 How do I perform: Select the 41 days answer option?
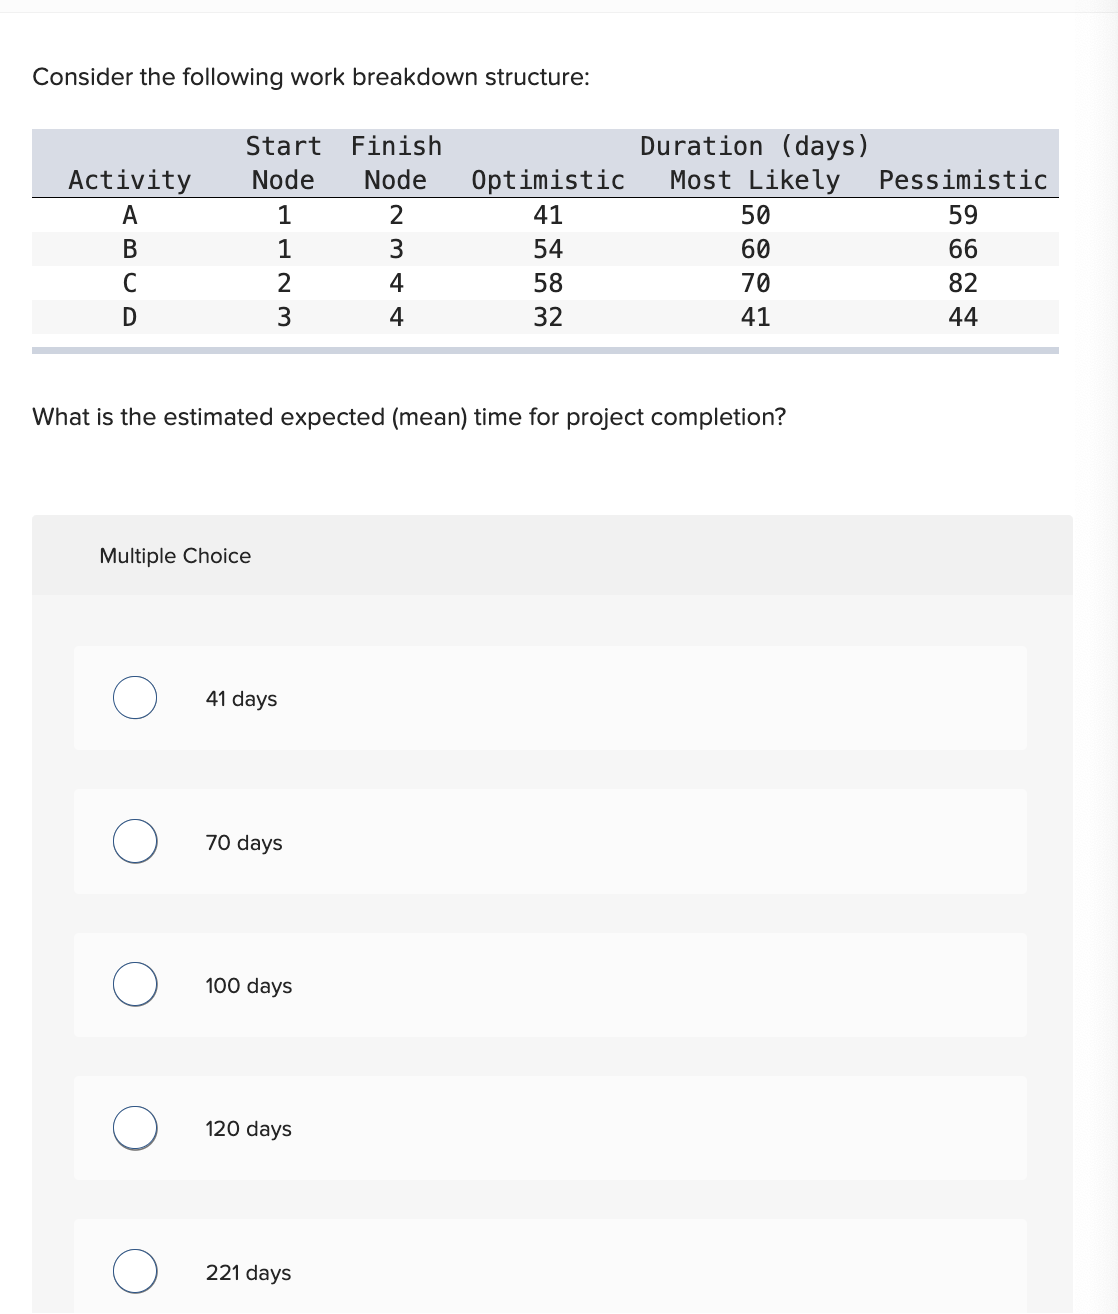click(x=135, y=698)
